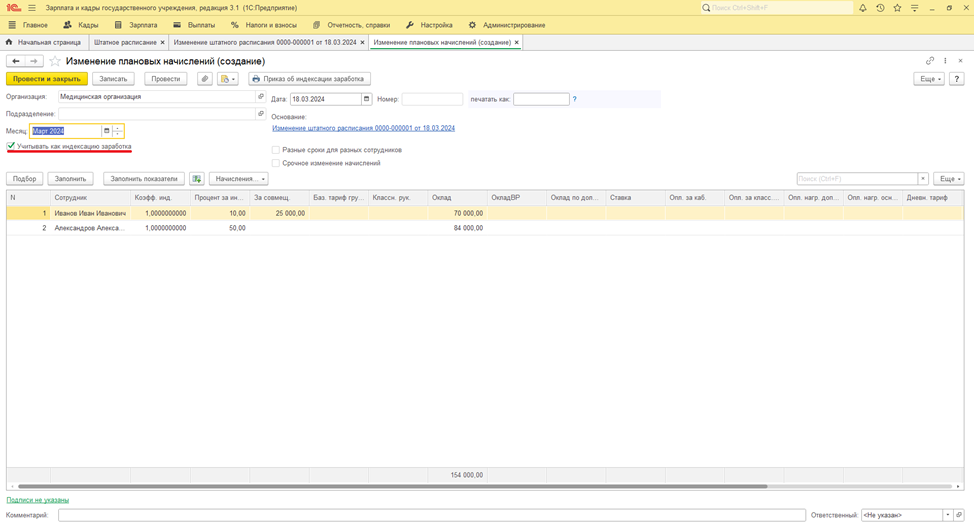
Task: Open the table Еще dropdown
Action: click(x=949, y=179)
